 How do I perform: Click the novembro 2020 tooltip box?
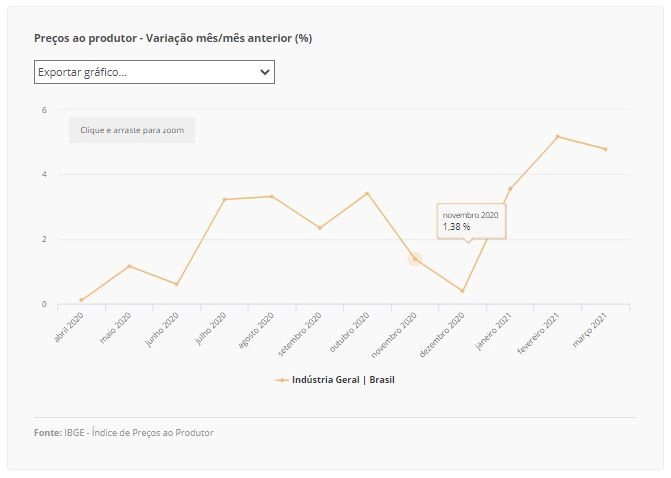pos(472,221)
